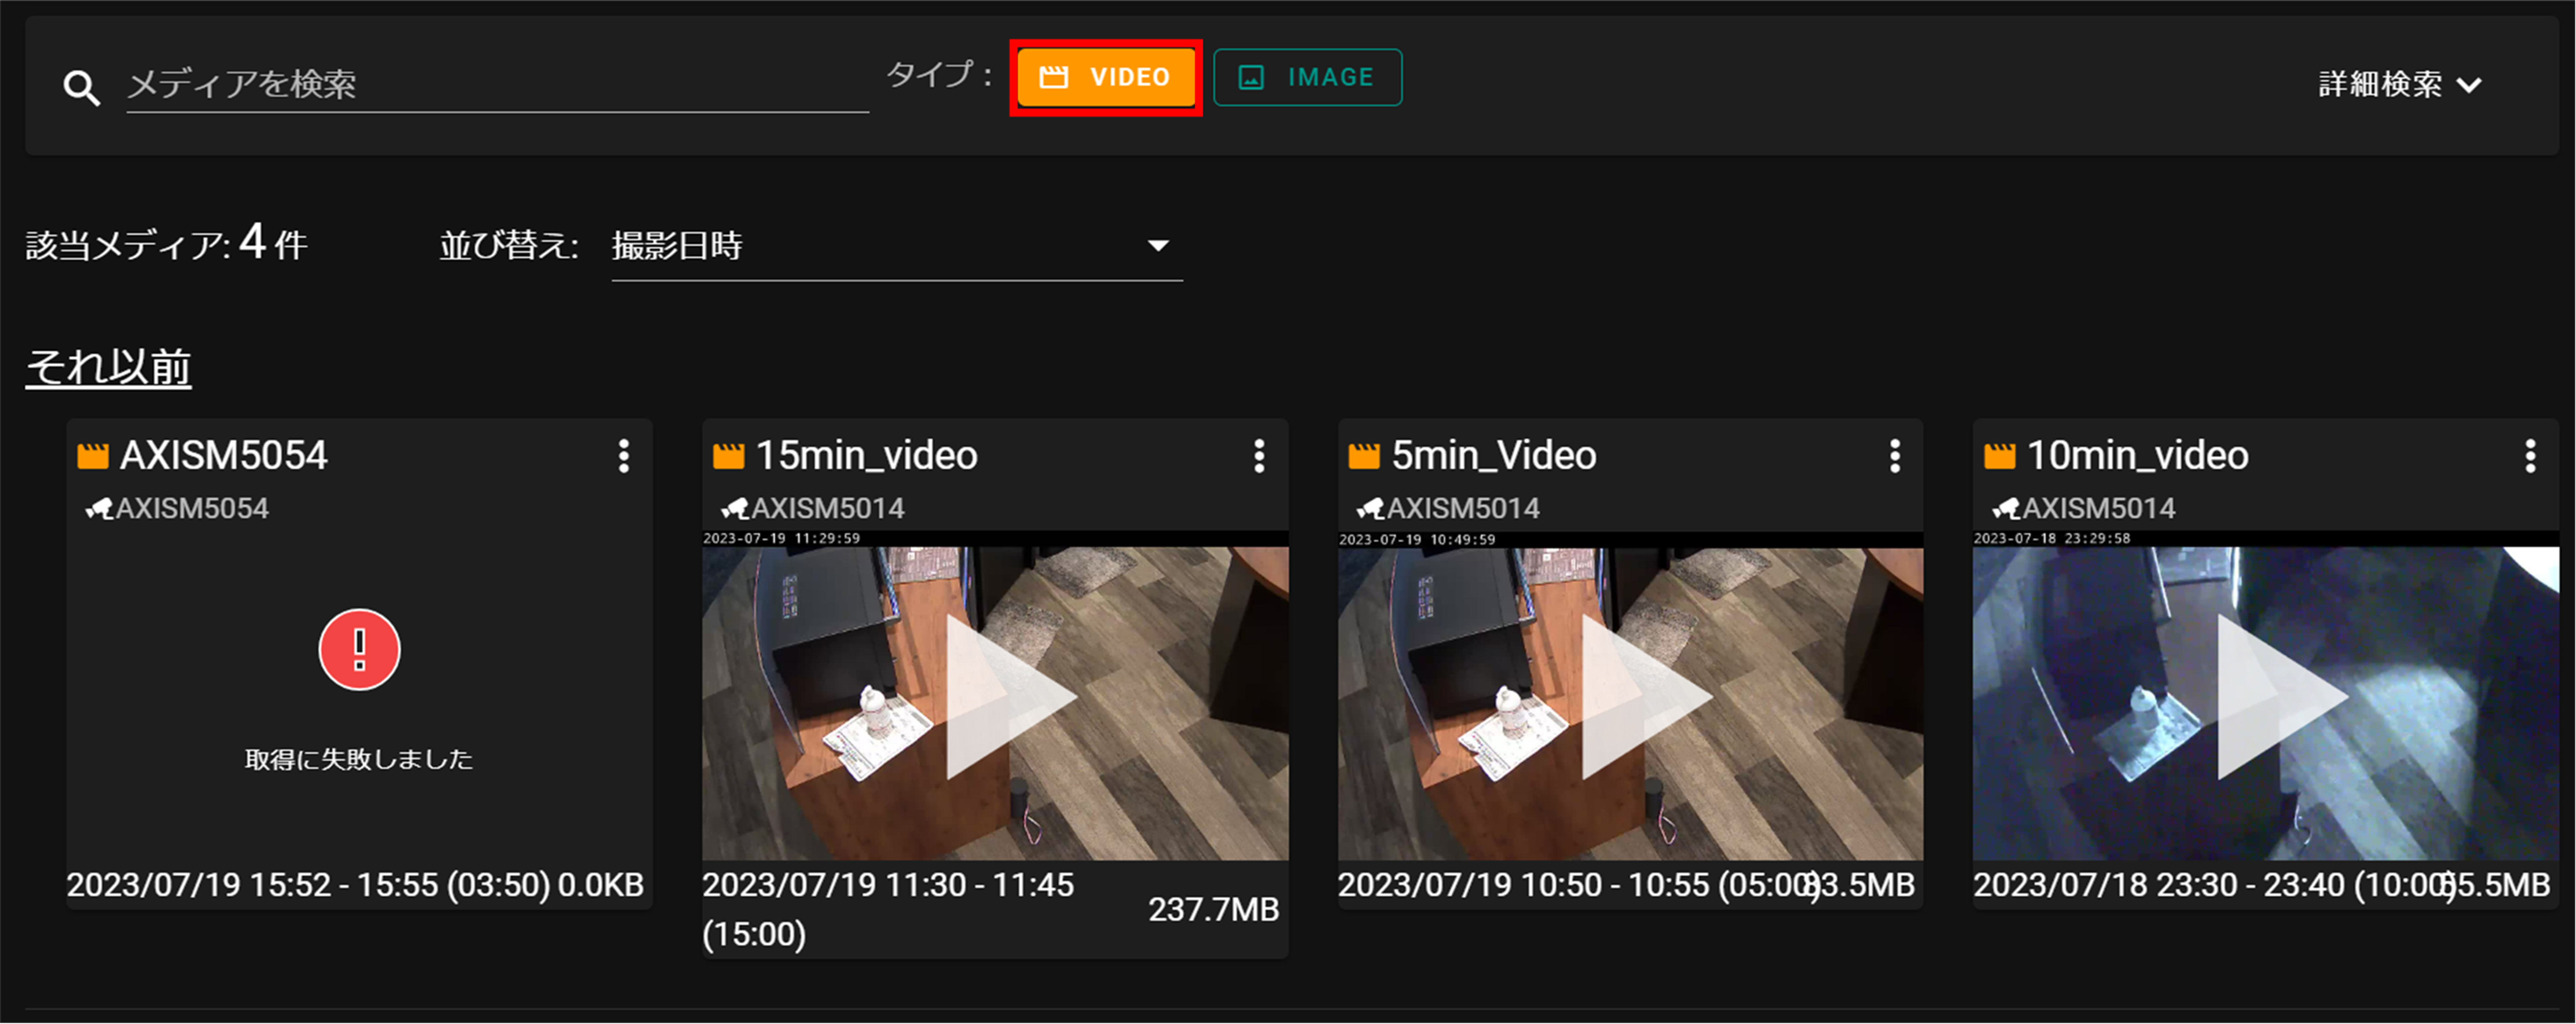Select the AXISM5054 card title
Screen dimensions: 2576x1024
[x=224, y=456]
